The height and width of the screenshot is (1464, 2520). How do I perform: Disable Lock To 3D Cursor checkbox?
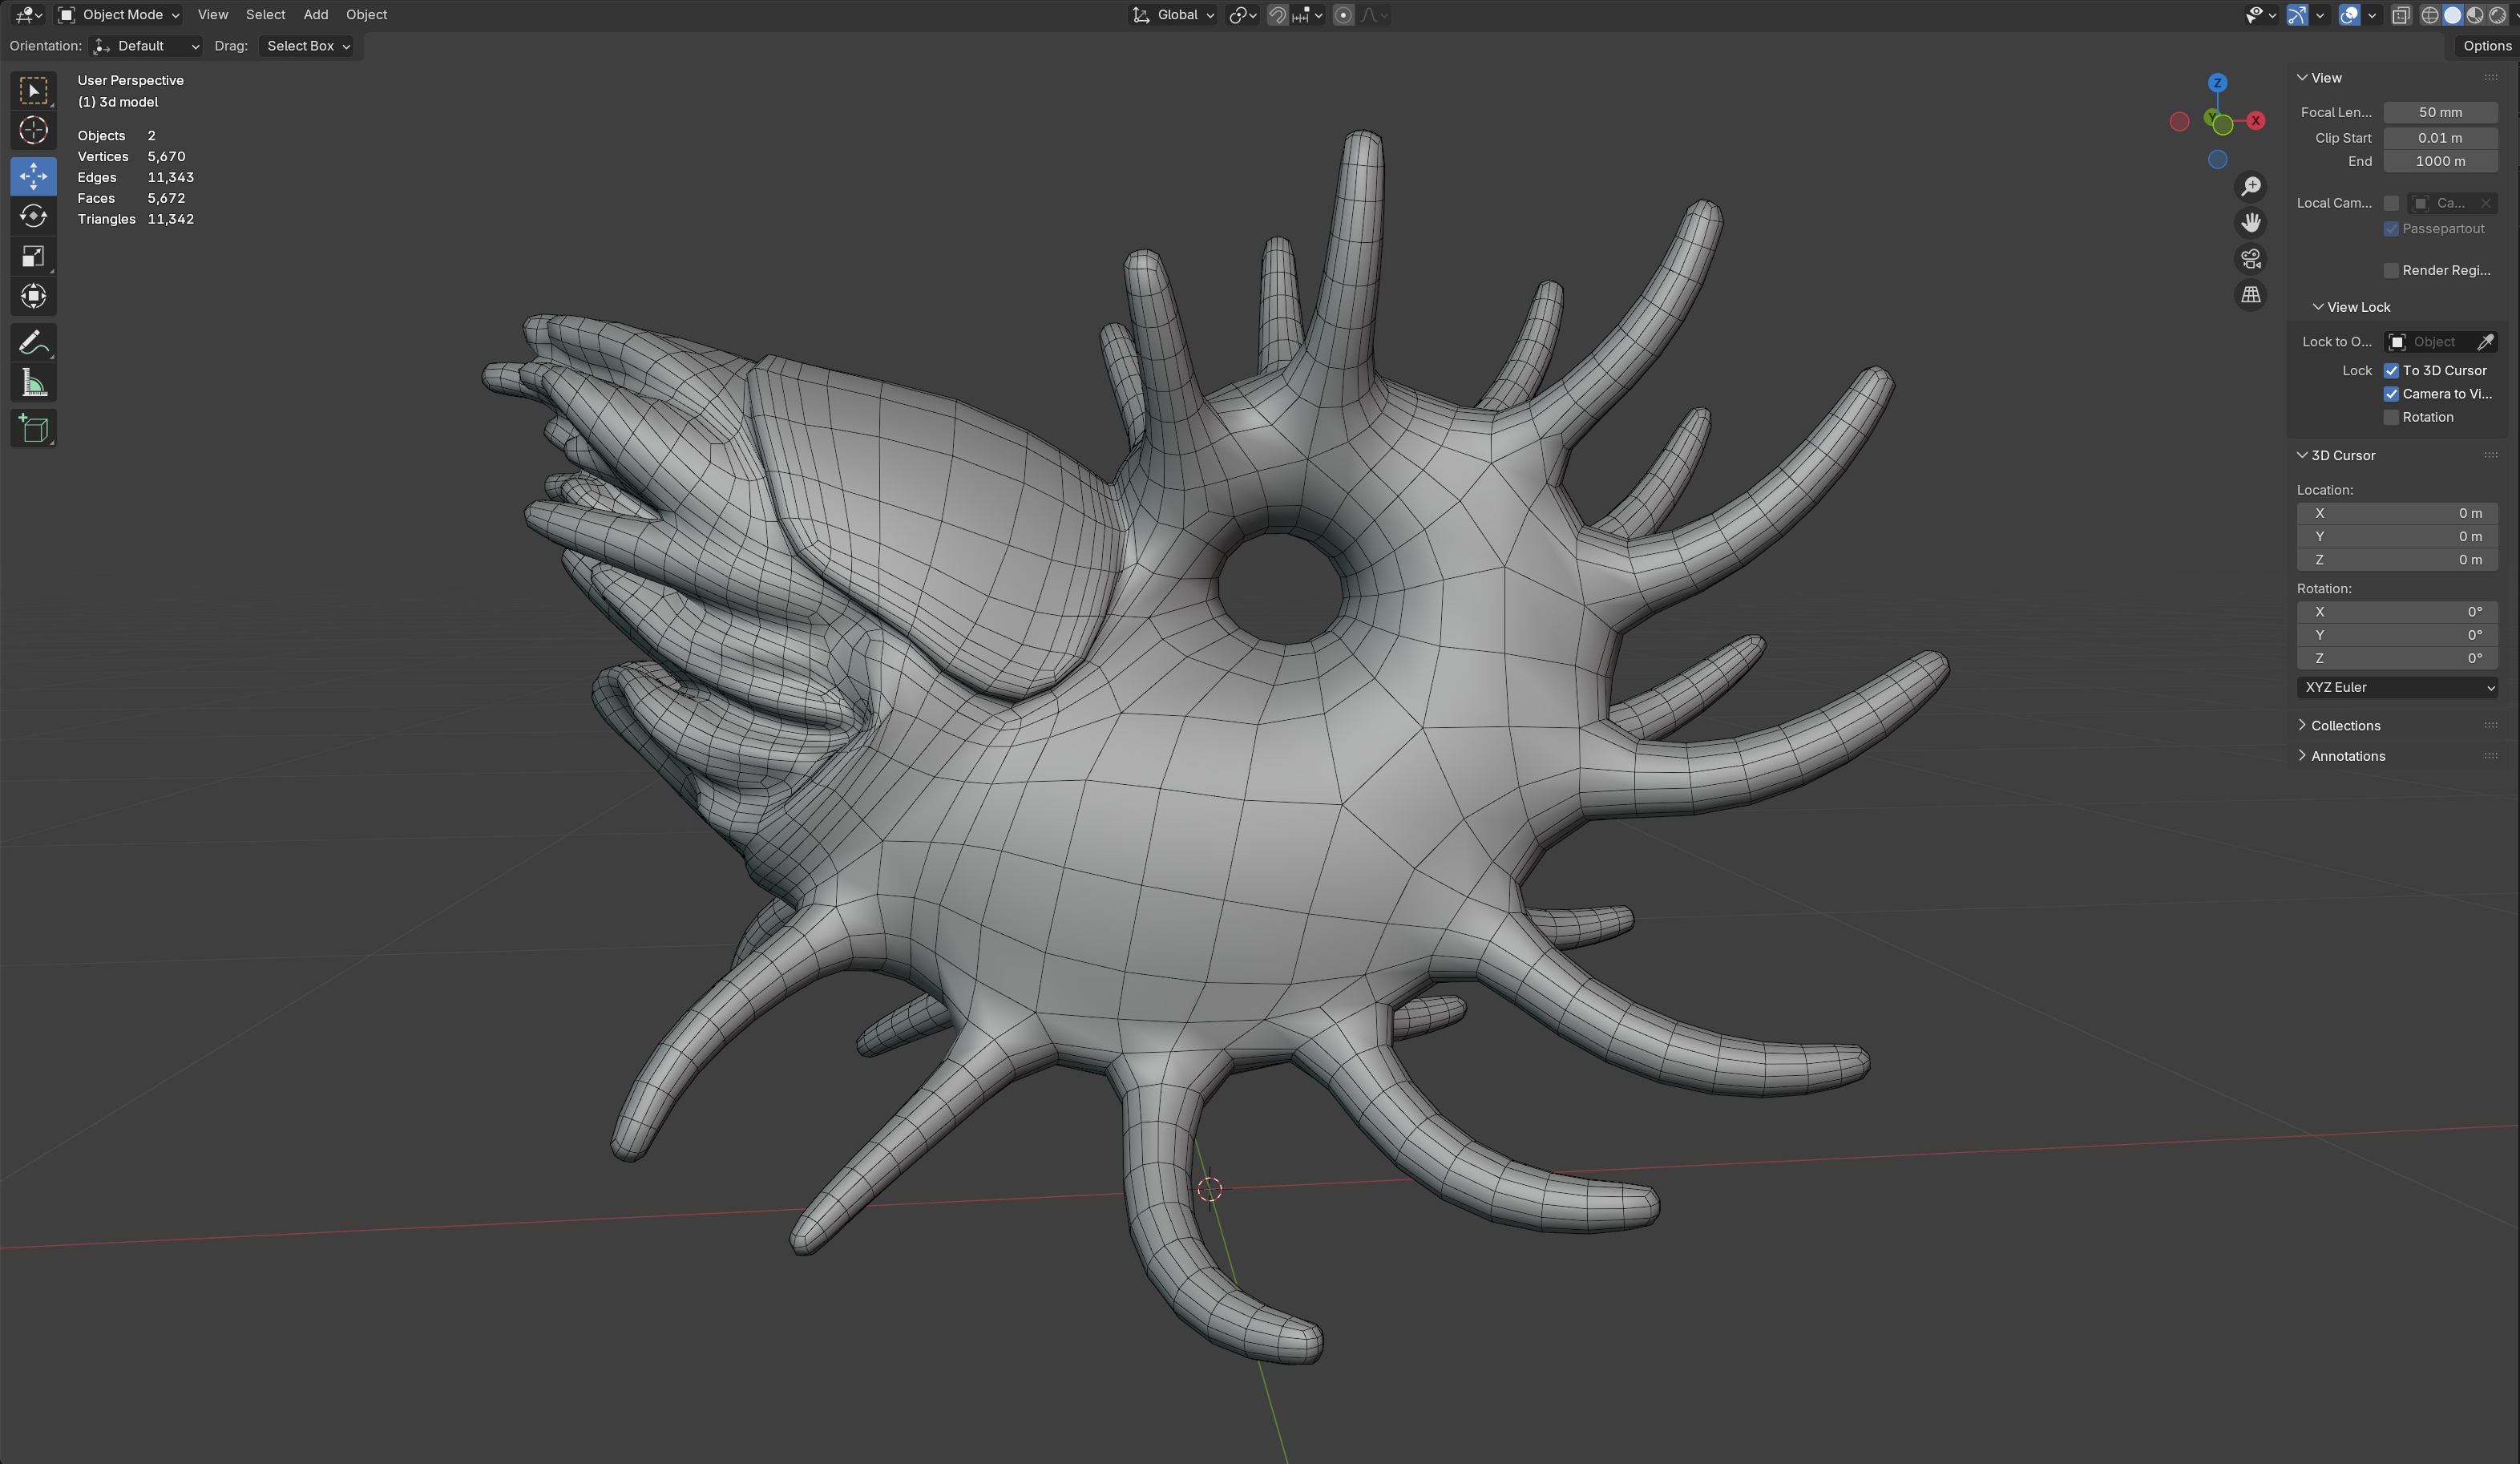click(x=2391, y=371)
